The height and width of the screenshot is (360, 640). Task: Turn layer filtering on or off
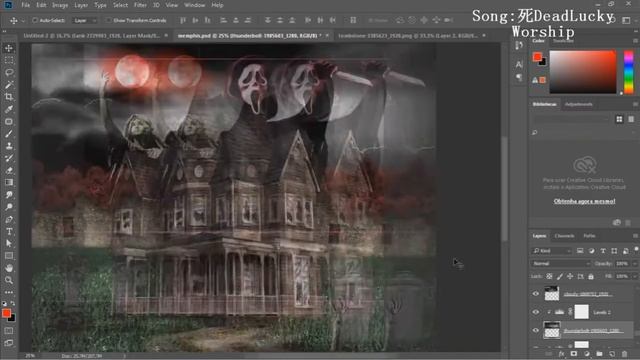[636, 249]
